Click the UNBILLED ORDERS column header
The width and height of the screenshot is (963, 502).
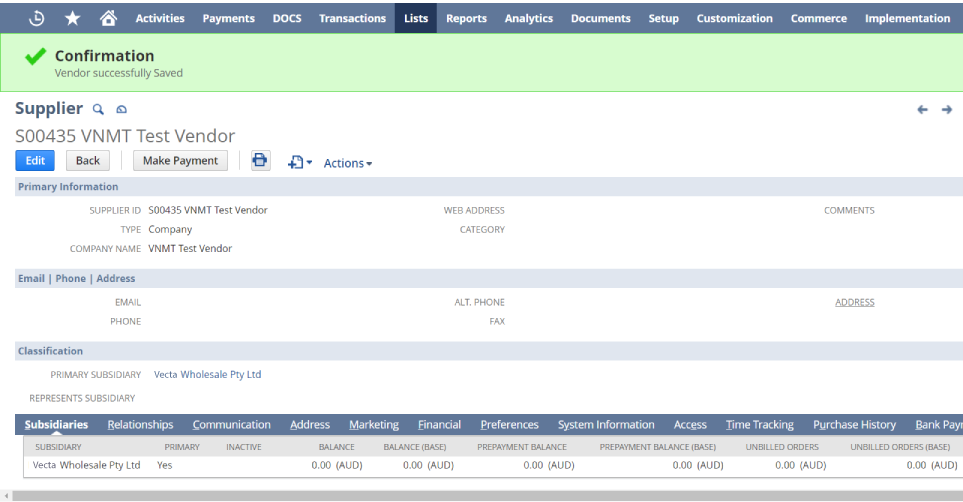point(782,447)
